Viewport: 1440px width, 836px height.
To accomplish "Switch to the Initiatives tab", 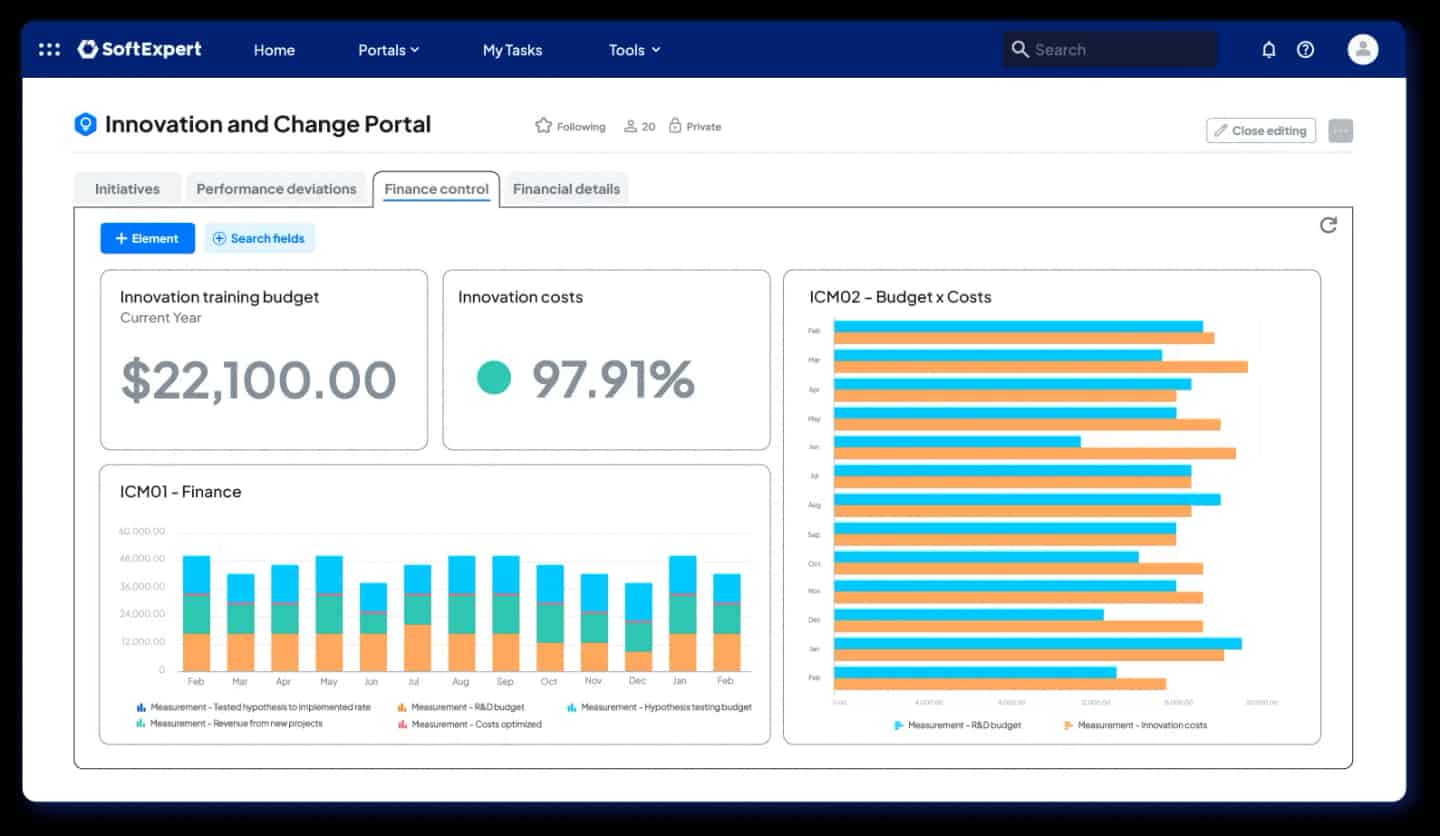I will [126, 188].
